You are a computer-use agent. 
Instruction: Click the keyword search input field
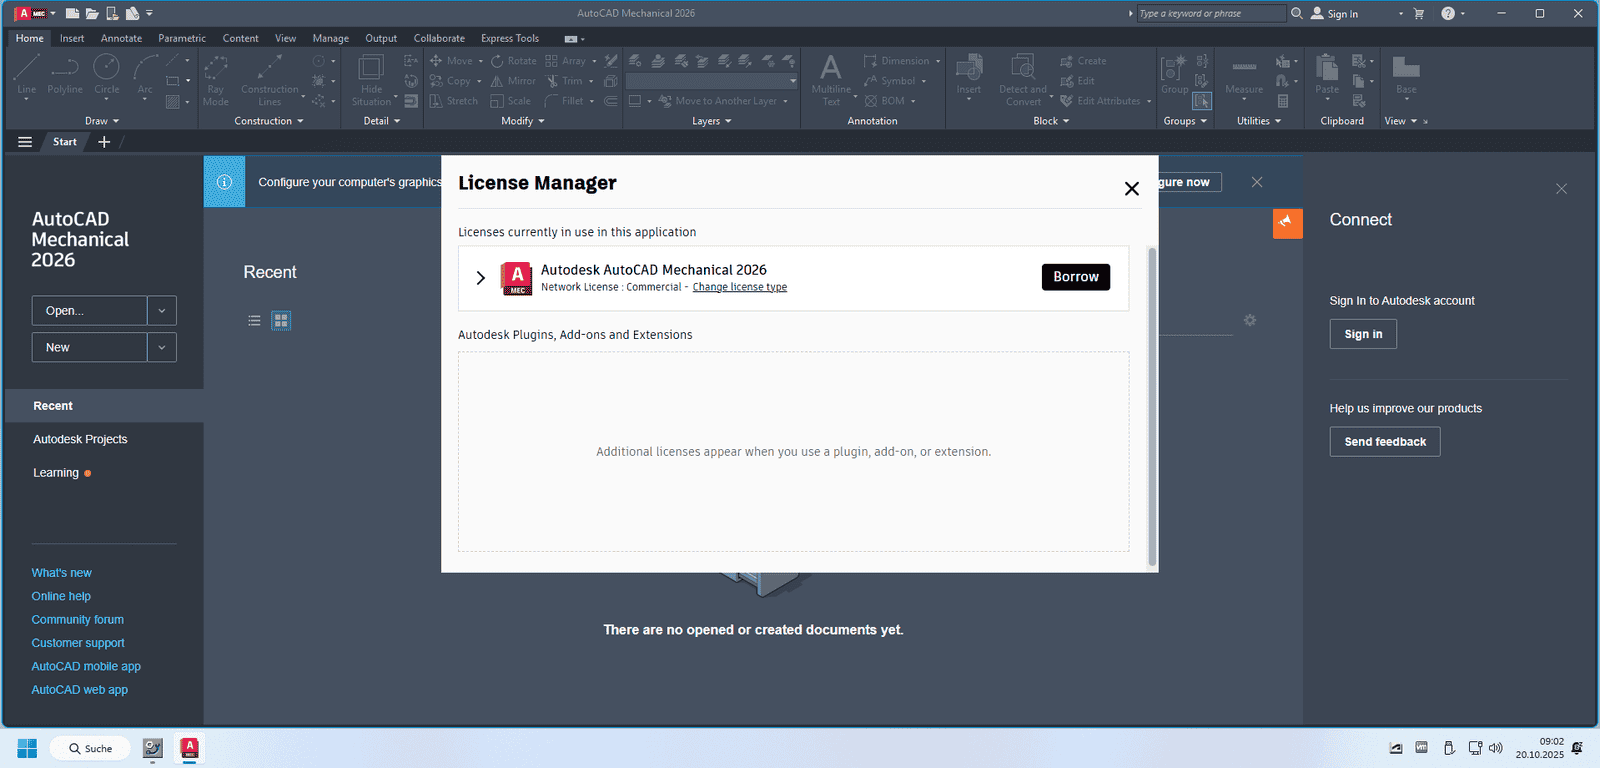coord(1211,14)
